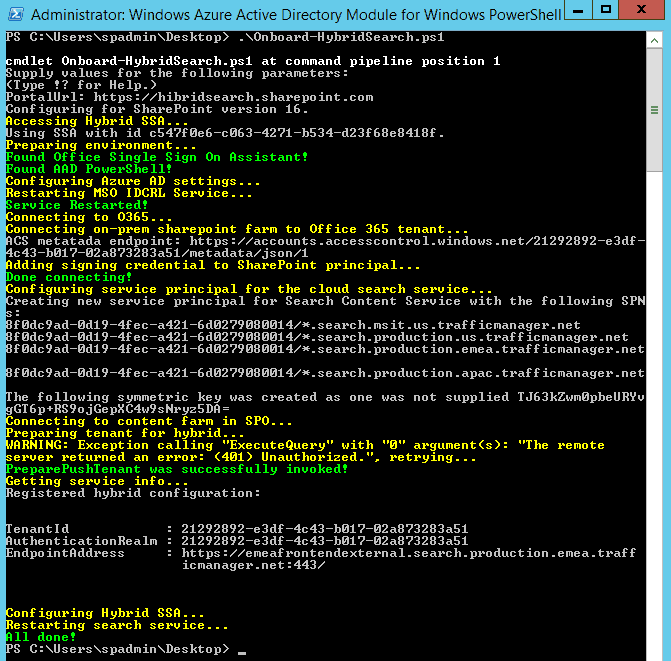Screen dimensions: 671x661
Task: Click 'Configuring for SharePoint version 16.' line
Action: click(x=157, y=109)
